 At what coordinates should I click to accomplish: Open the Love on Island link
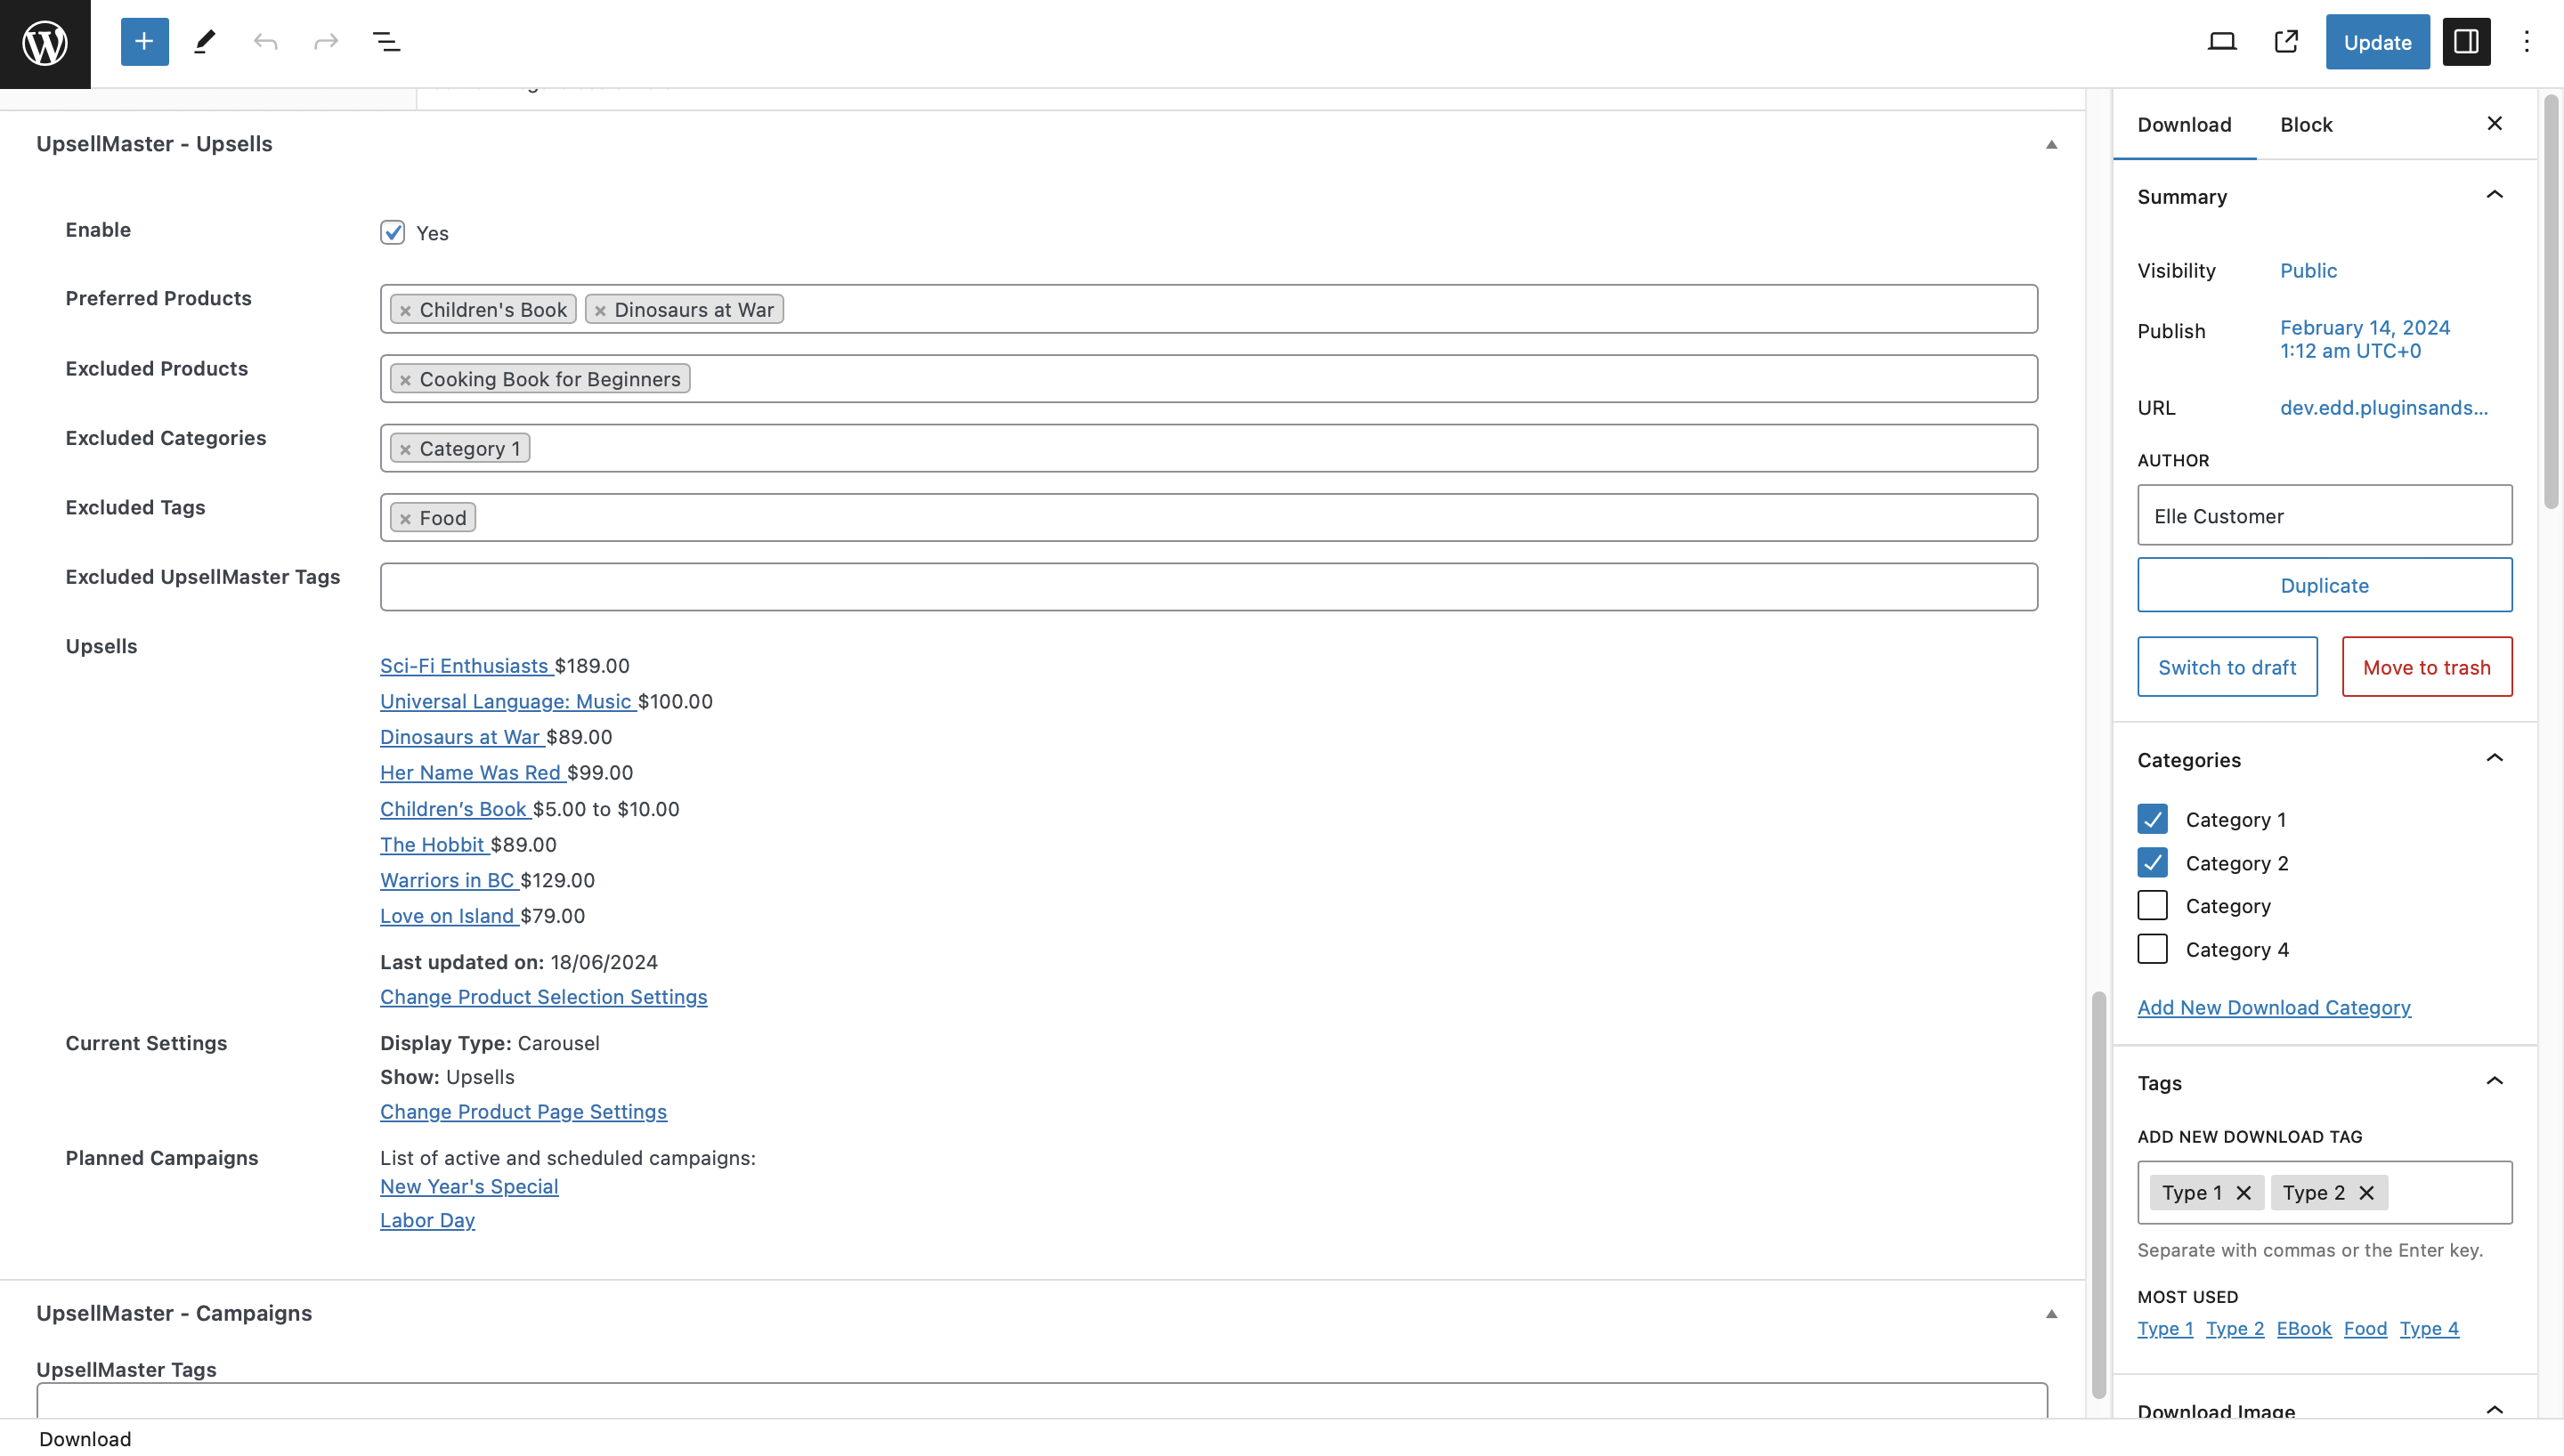coord(448,916)
